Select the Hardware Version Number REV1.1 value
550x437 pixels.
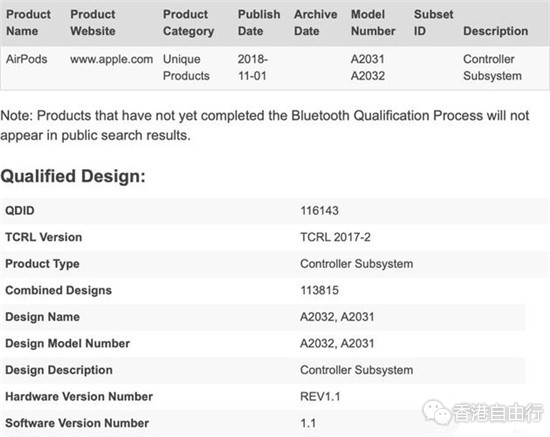coord(320,397)
